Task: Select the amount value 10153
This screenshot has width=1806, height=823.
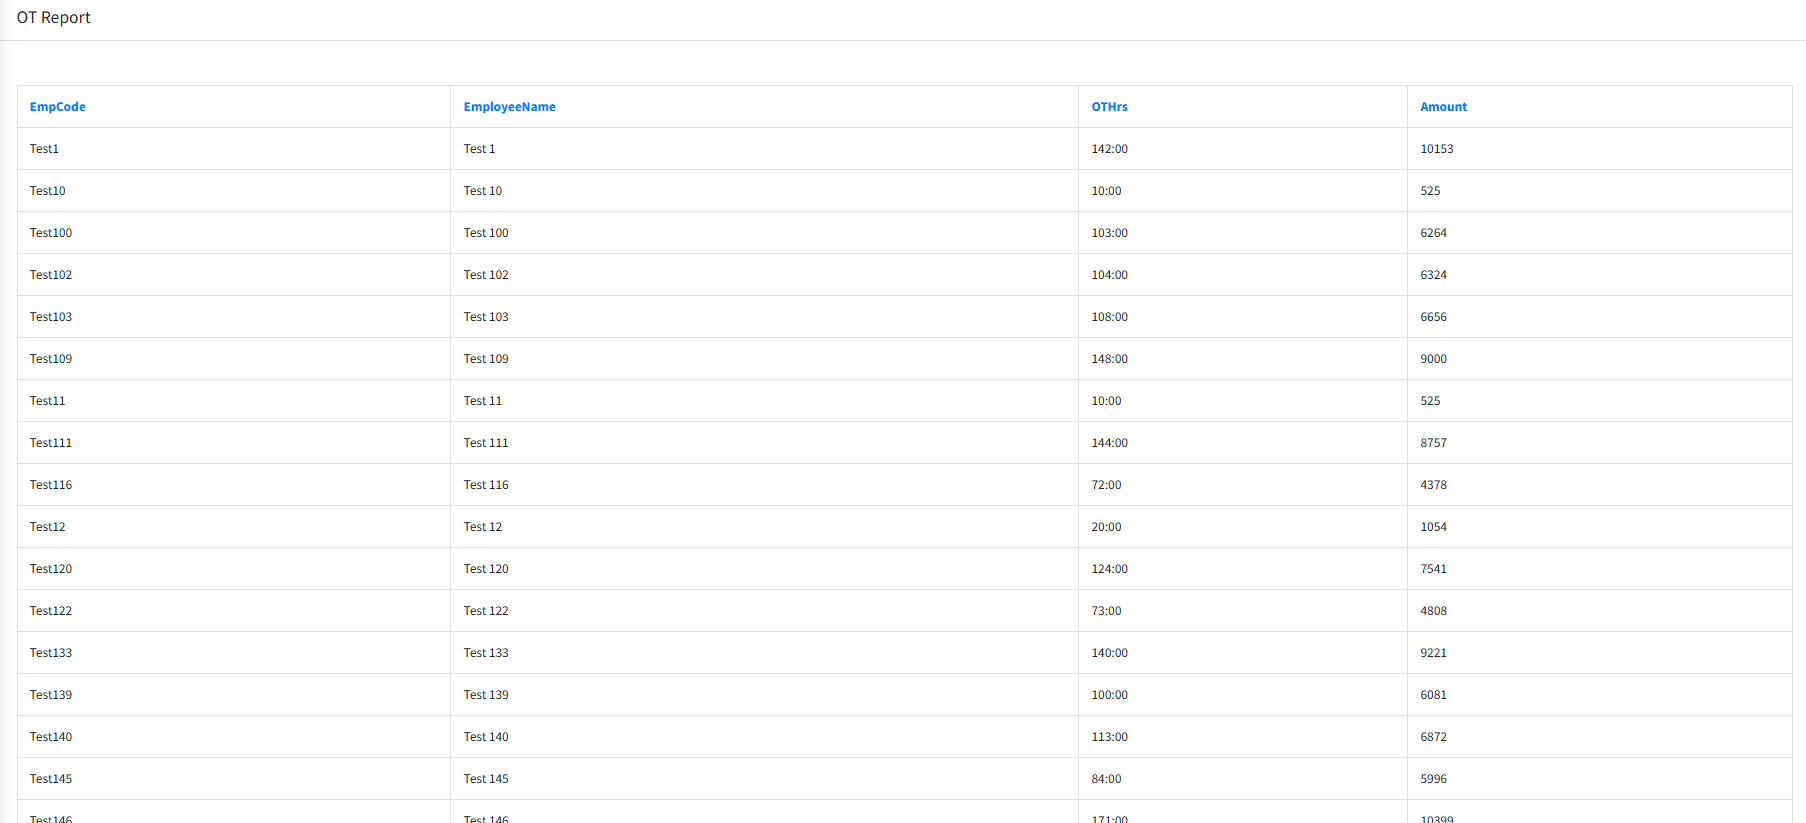Action: coord(1436,149)
